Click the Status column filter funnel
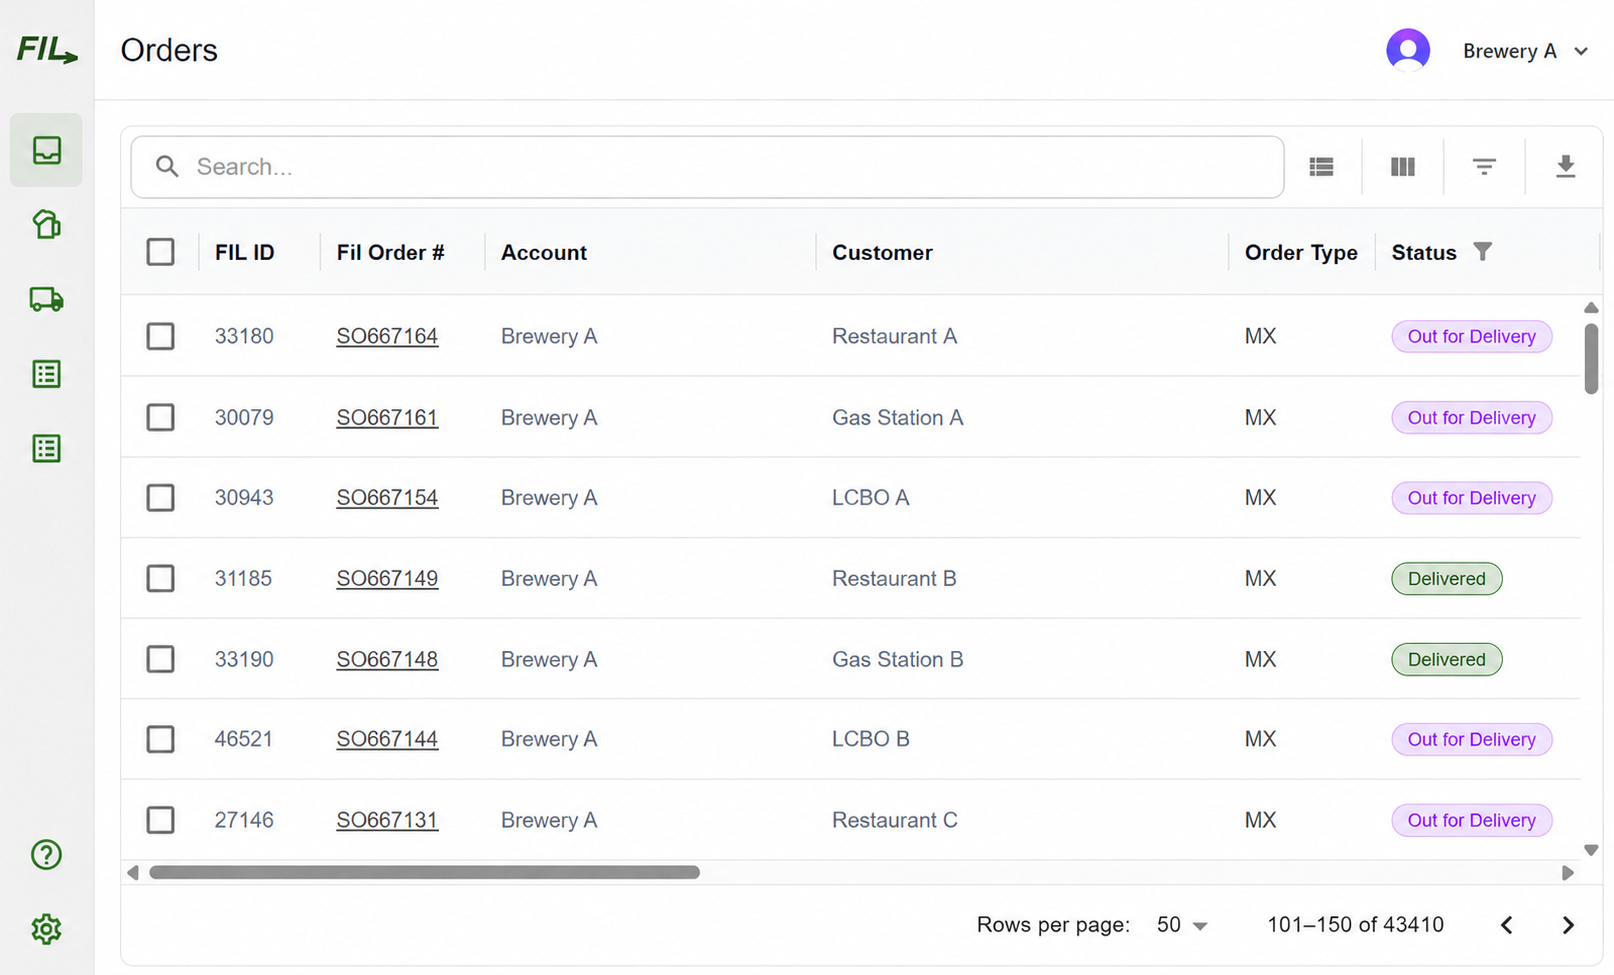Image resolution: width=1614 pixels, height=975 pixels. point(1483,252)
